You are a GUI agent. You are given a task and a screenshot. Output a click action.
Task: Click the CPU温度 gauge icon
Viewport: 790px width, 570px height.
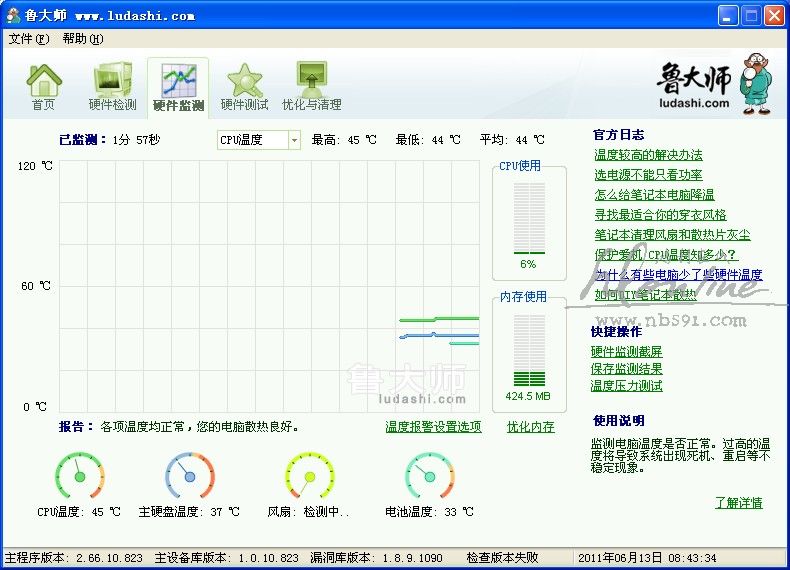(80, 476)
